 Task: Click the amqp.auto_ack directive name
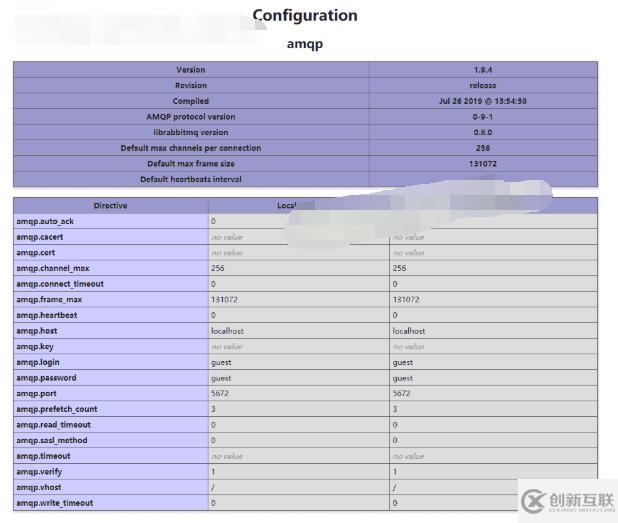[x=45, y=221]
